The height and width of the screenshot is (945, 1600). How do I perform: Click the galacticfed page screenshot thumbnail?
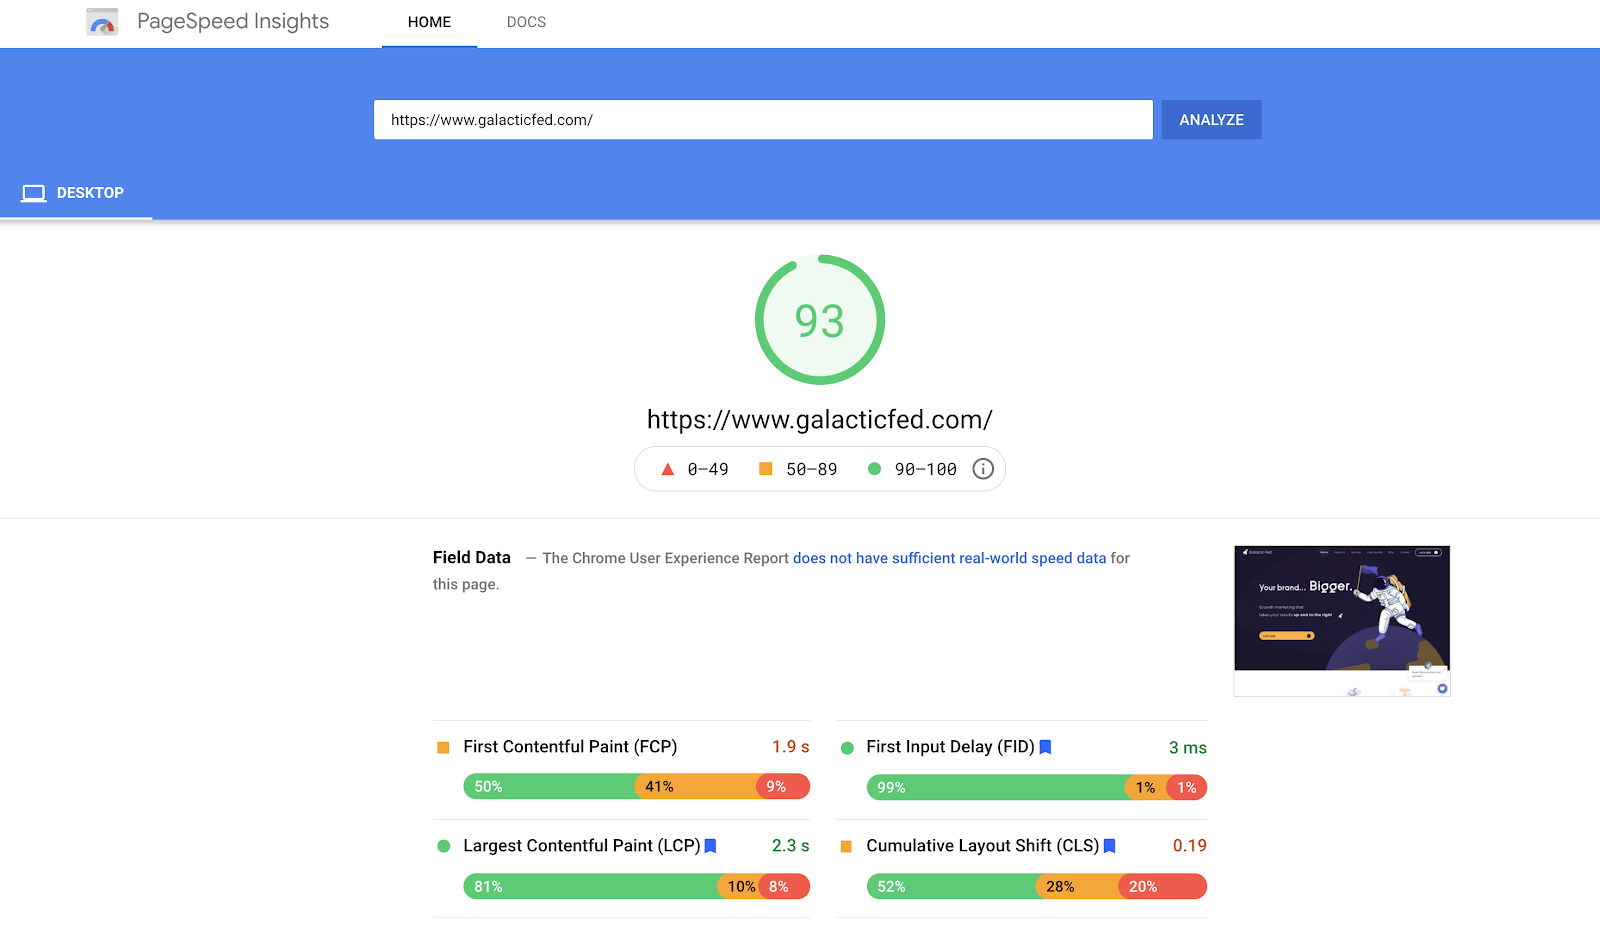click(1342, 621)
